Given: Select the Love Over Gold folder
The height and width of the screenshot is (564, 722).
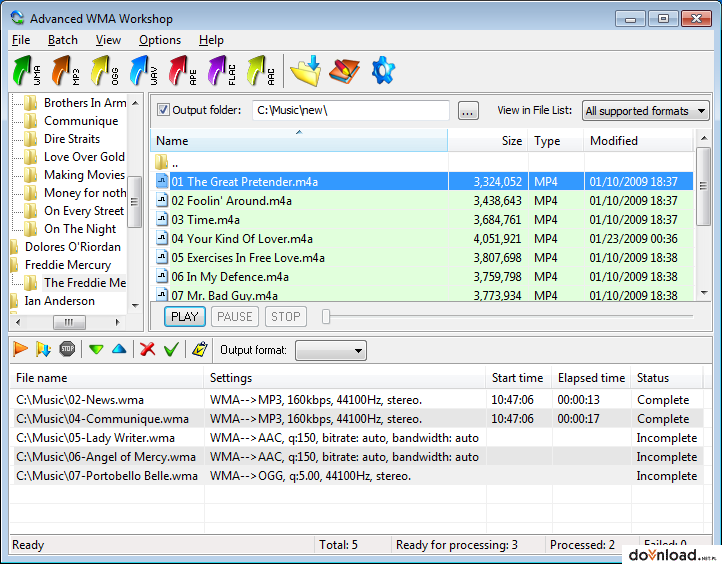Looking at the screenshot, I should click(x=84, y=157).
